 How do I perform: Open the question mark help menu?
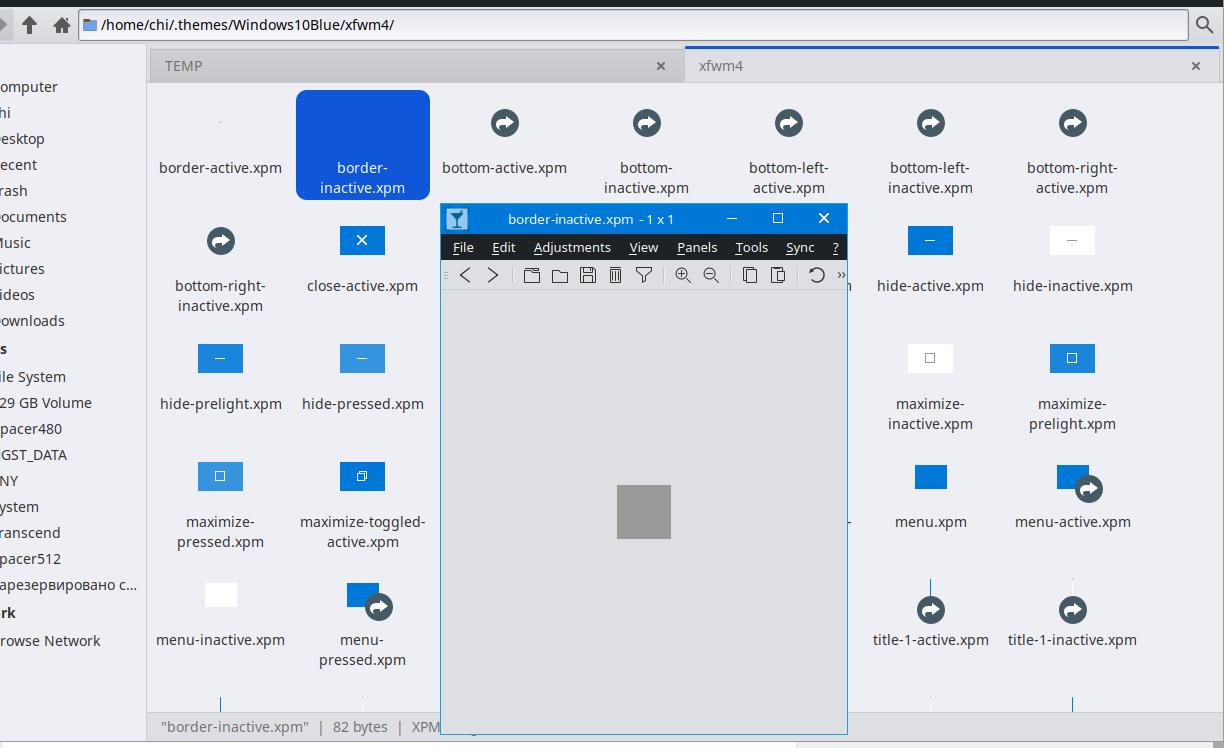(835, 247)
